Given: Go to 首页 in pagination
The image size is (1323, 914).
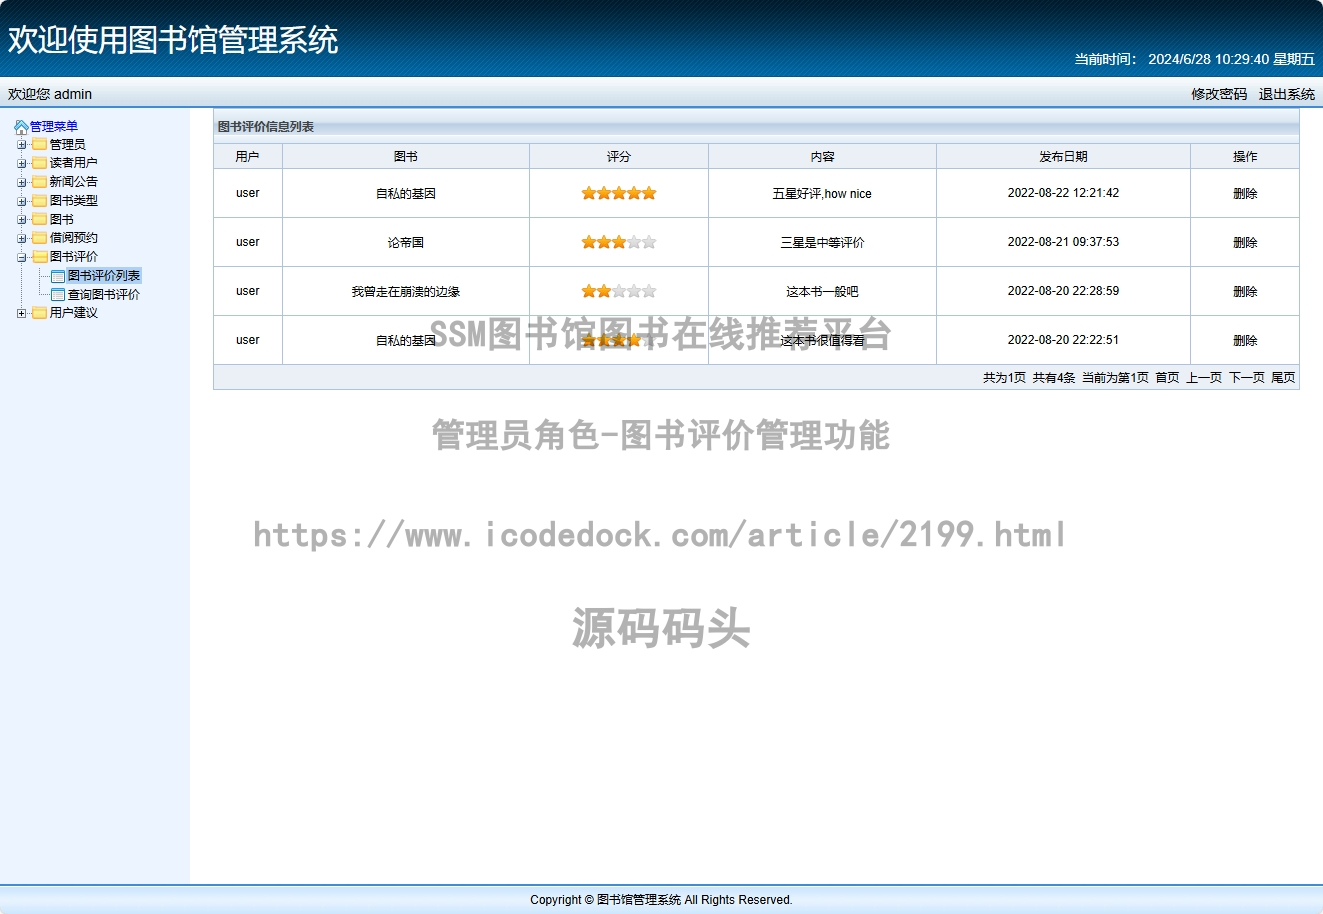Looking at the screenshot, I should pos(1167,378).
